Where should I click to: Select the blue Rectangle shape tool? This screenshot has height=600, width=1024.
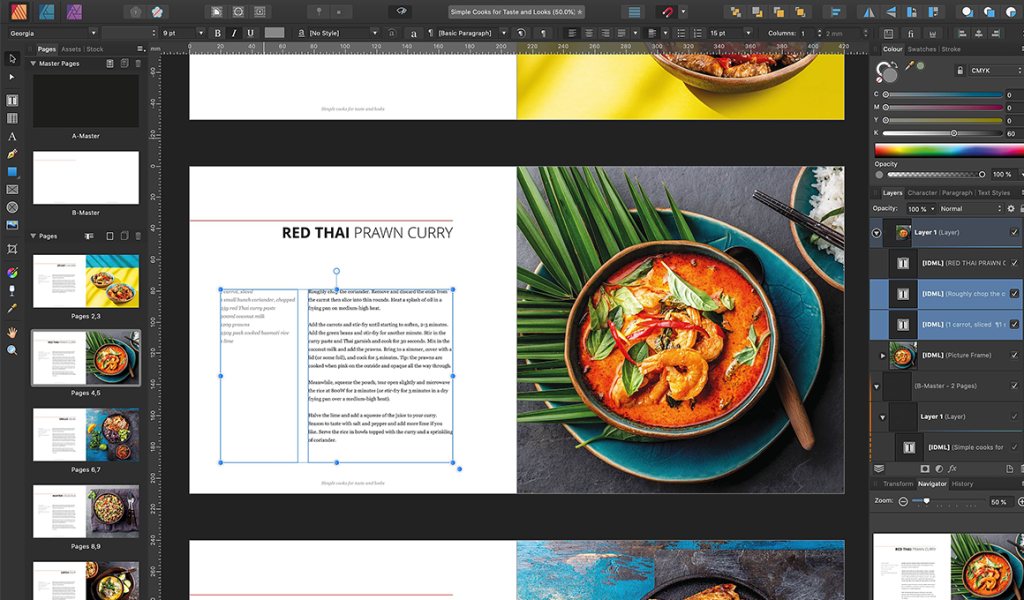pos(12,172)
